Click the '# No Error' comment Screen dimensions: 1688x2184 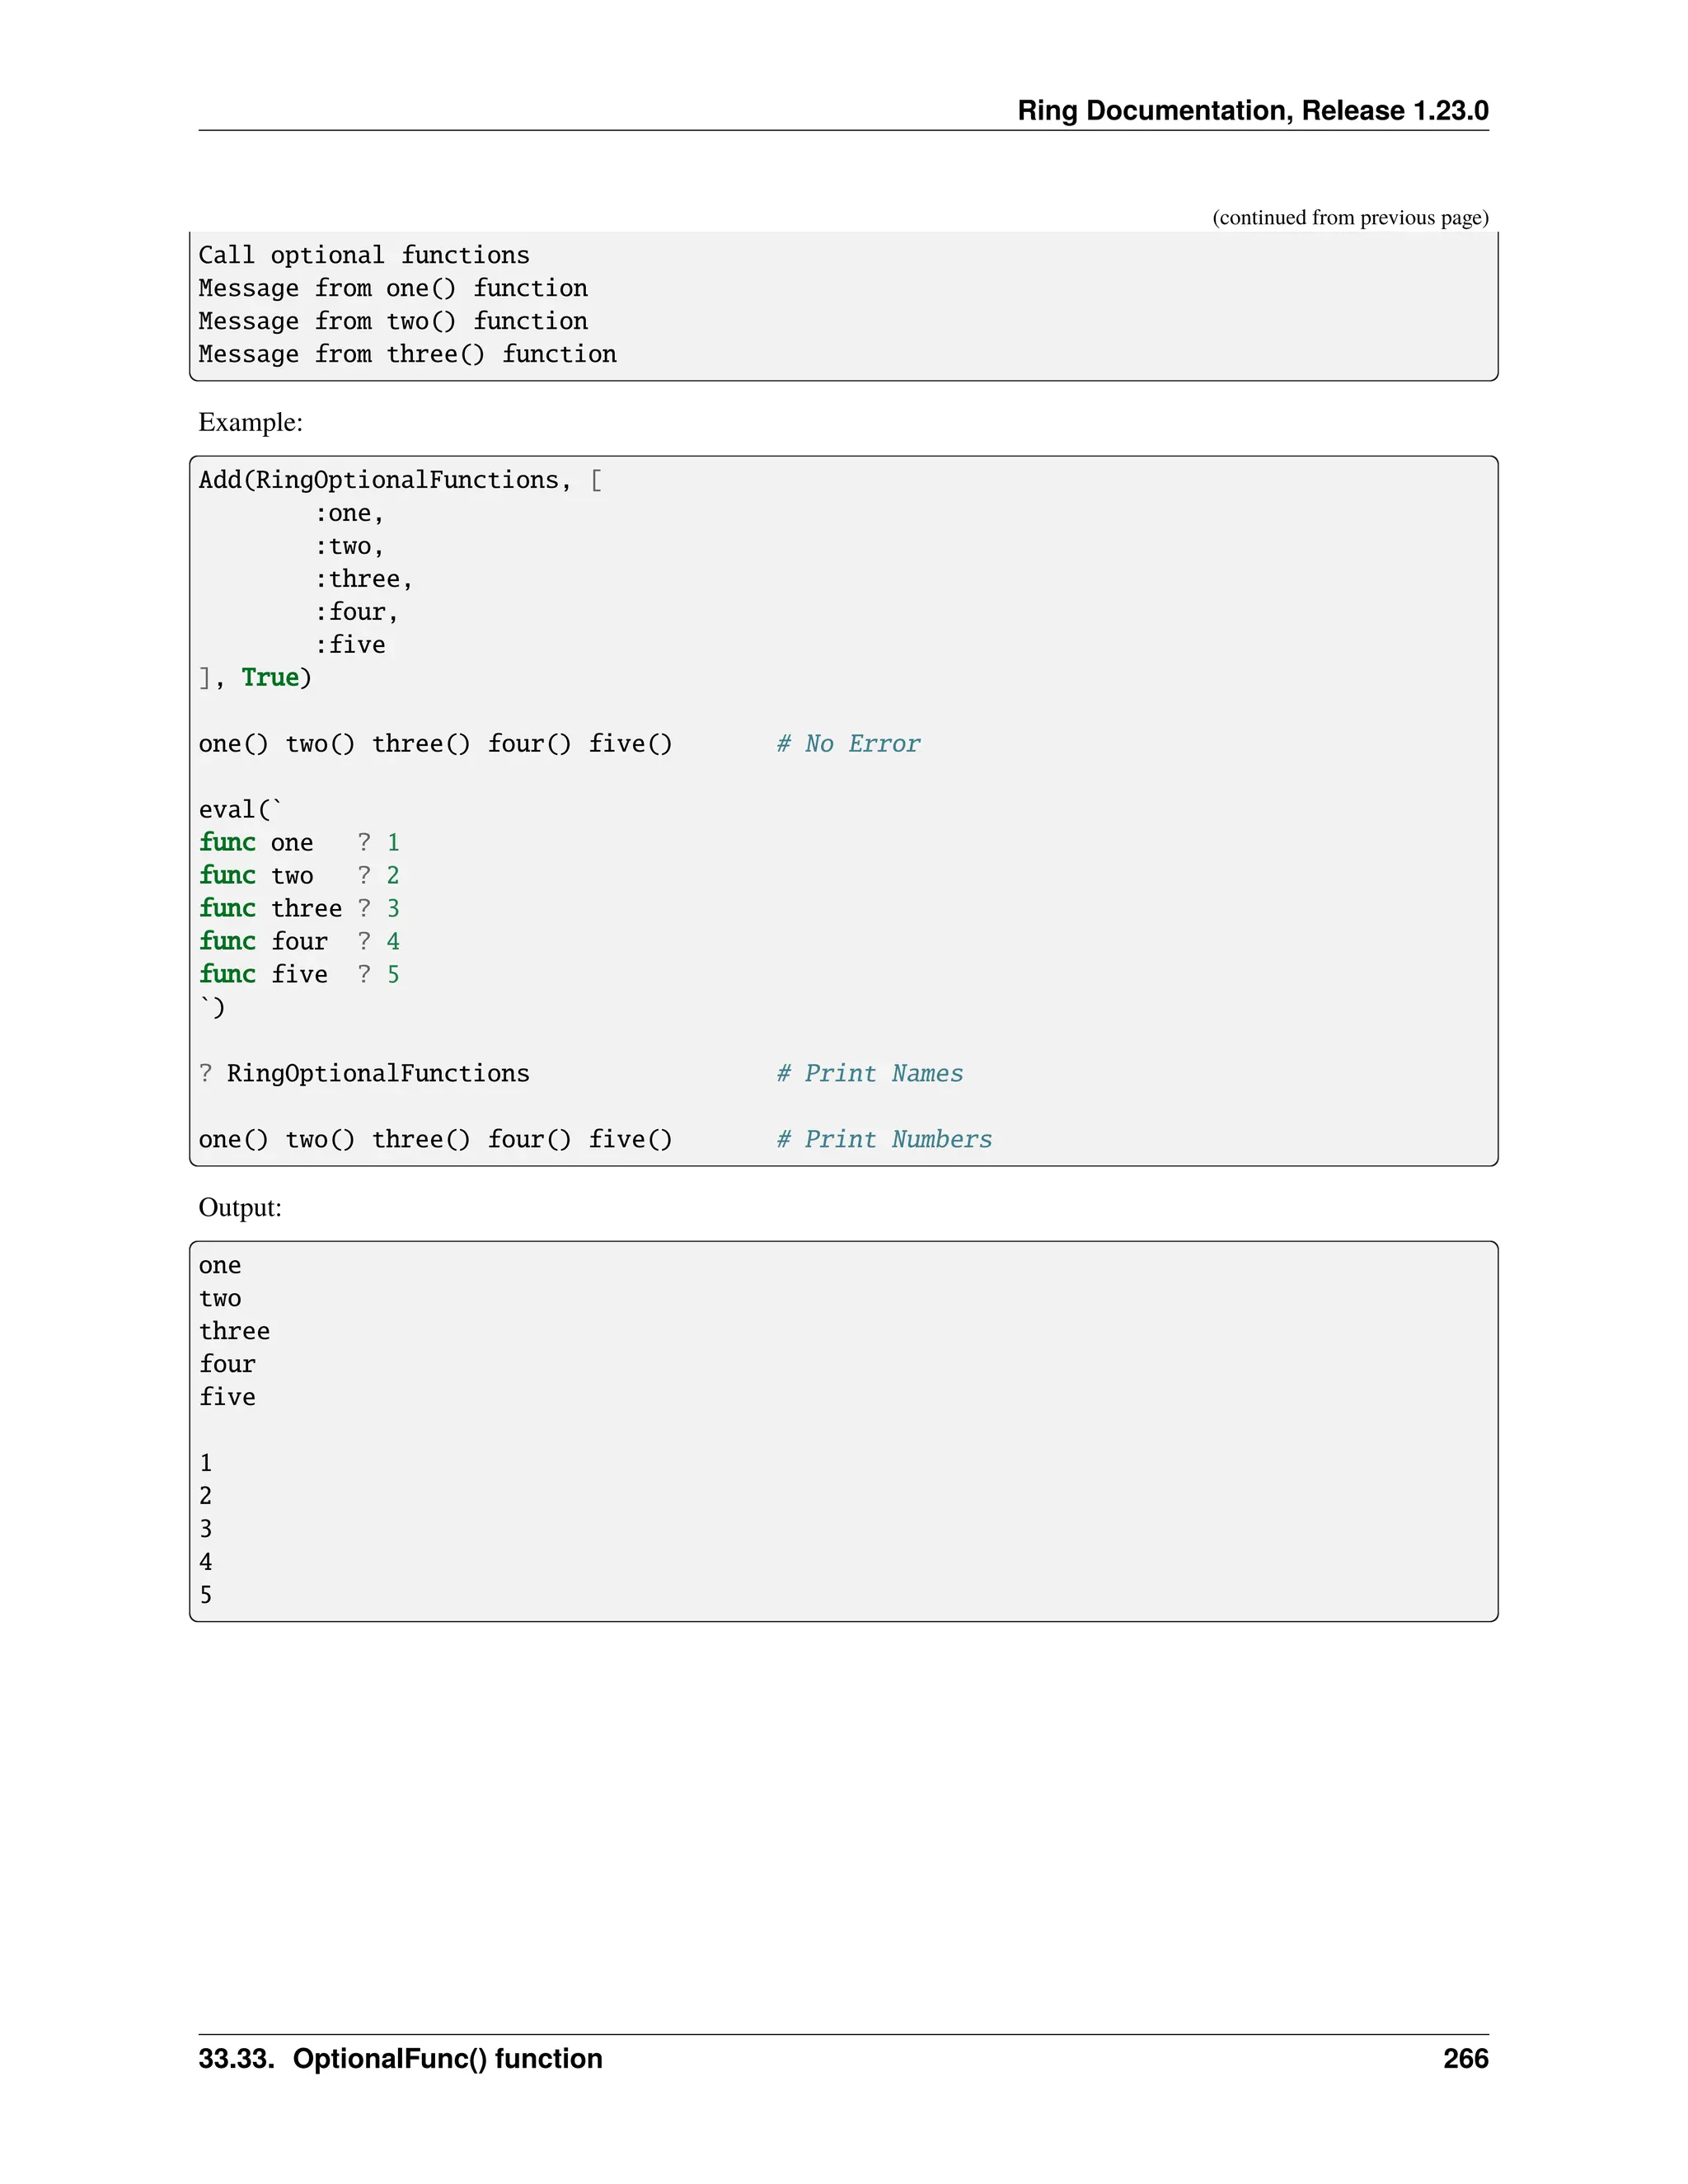pyautogui.click(x=848, y=744)
